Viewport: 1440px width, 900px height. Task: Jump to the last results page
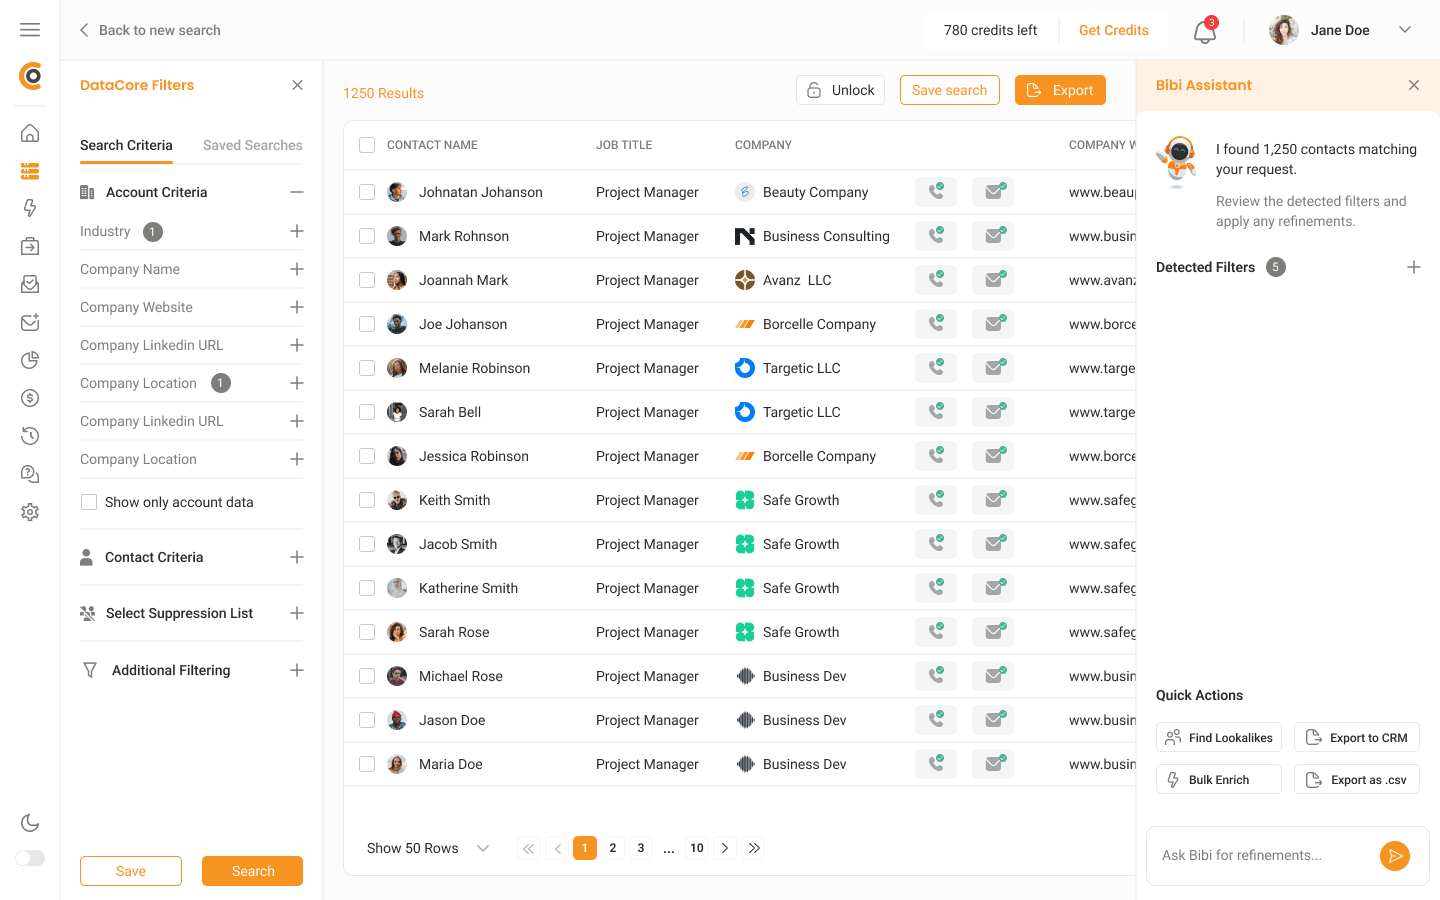tap(754, 848)
